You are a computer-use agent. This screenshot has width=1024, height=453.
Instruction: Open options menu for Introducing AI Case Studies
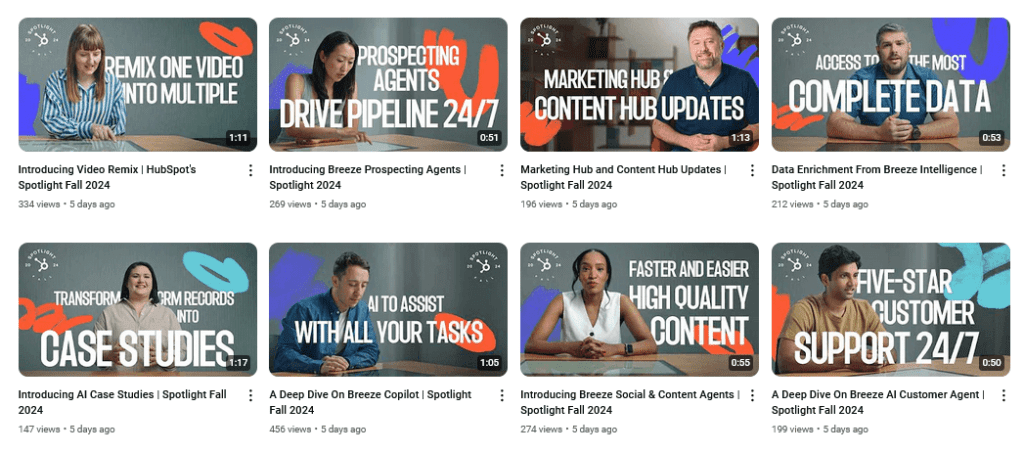251,395
